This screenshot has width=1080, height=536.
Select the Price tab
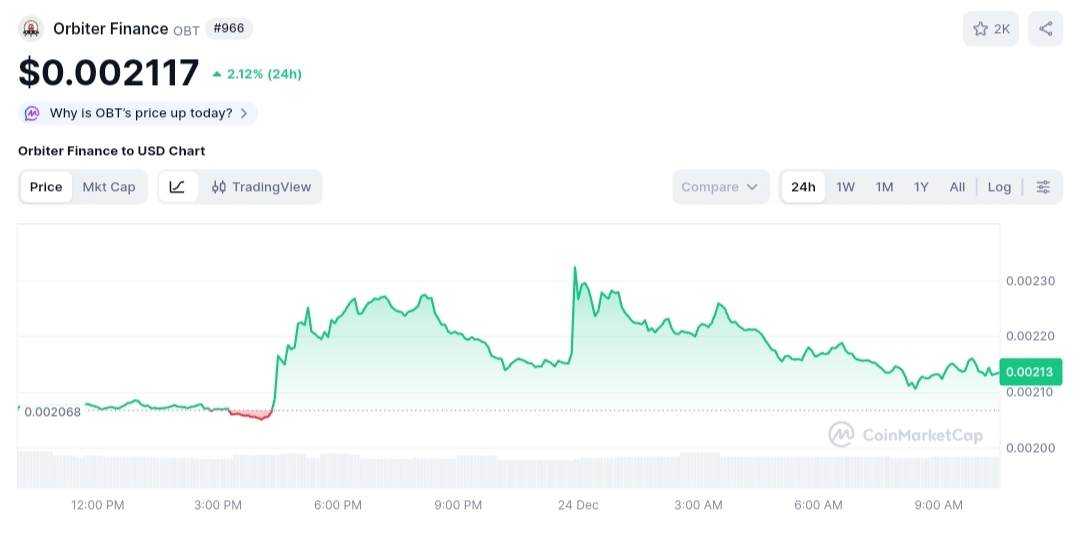pyautogui.click(x=46, y=187)
